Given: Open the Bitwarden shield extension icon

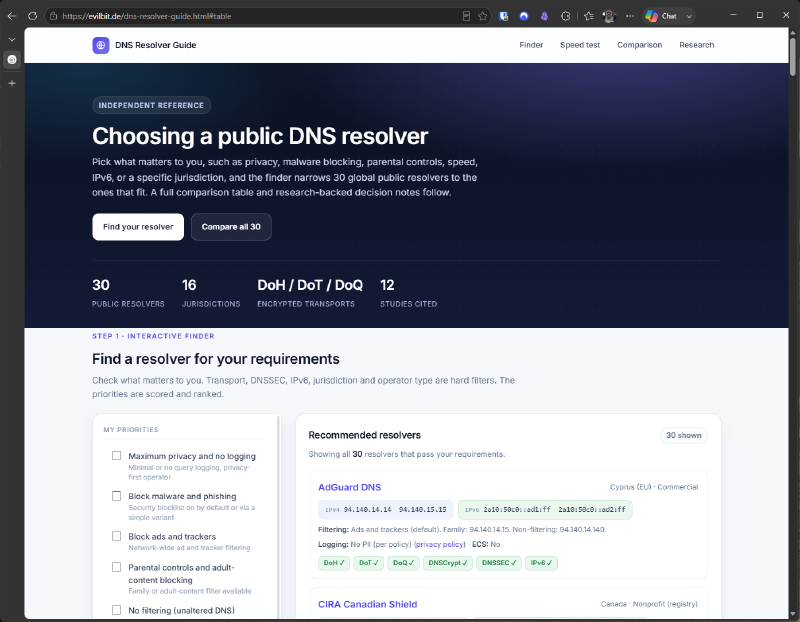Looking at the screenshot, I should (x=504, y=16).
